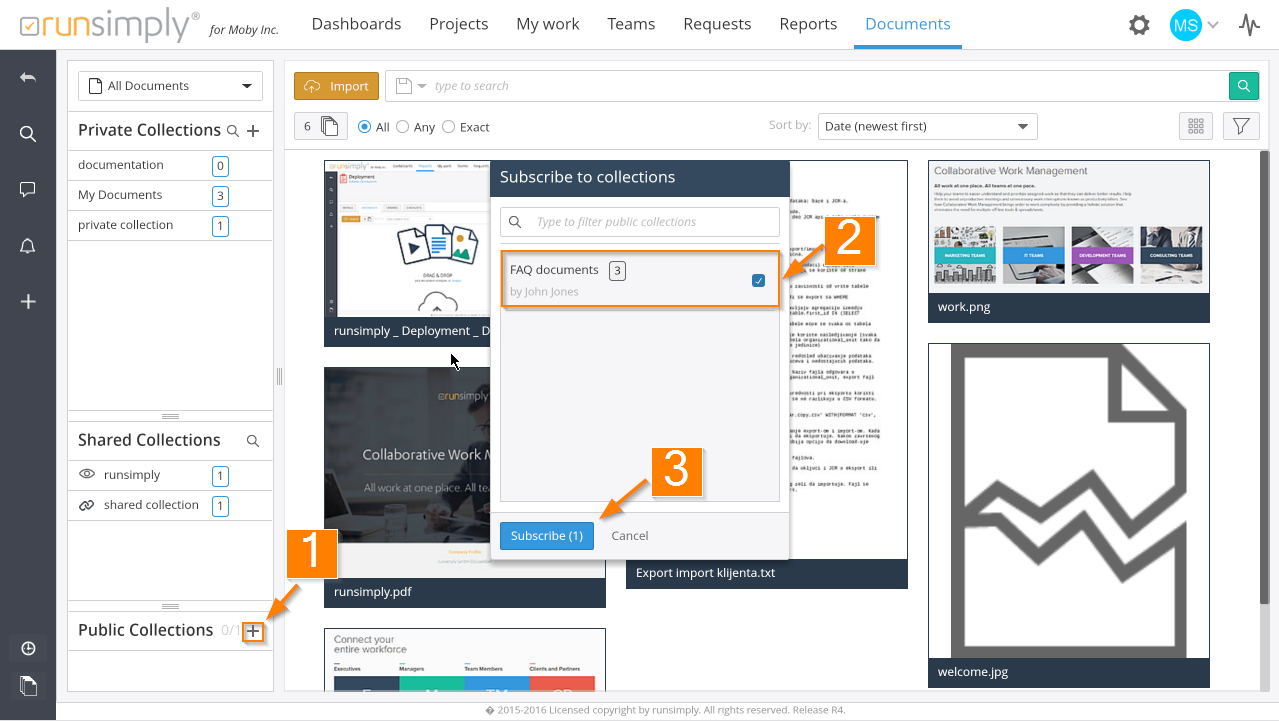The height and width of the screenshot is (721, 1279).
Task: Cancel the subscribe dialog
Action: coord(630,536)
